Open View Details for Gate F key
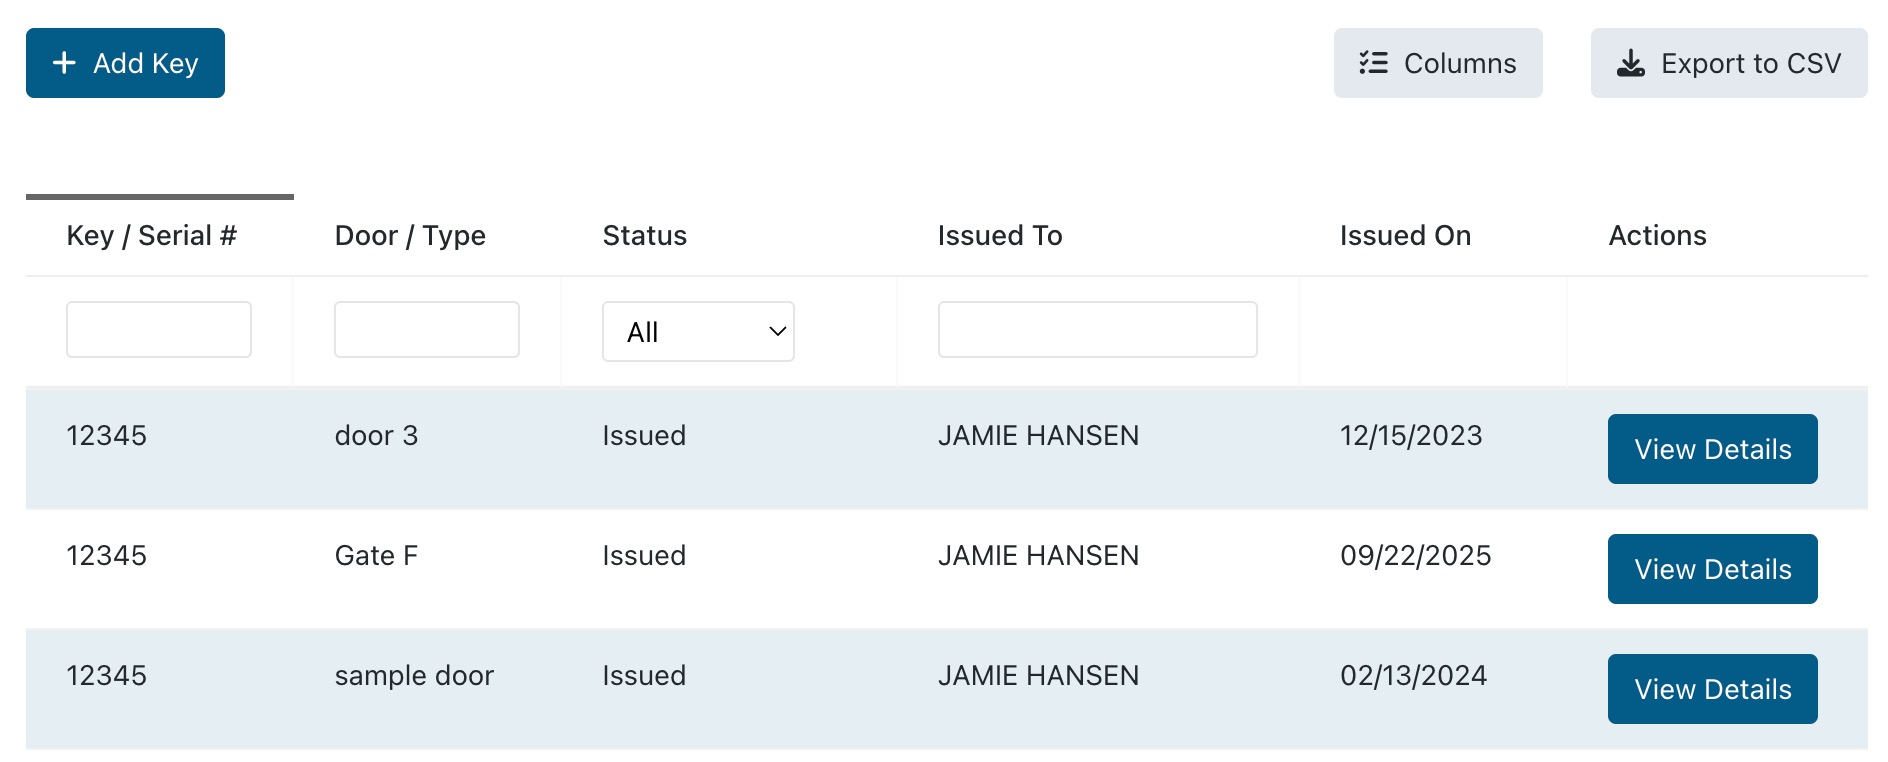Screen dimensions: 1888x762 [x=1712, y=569]
